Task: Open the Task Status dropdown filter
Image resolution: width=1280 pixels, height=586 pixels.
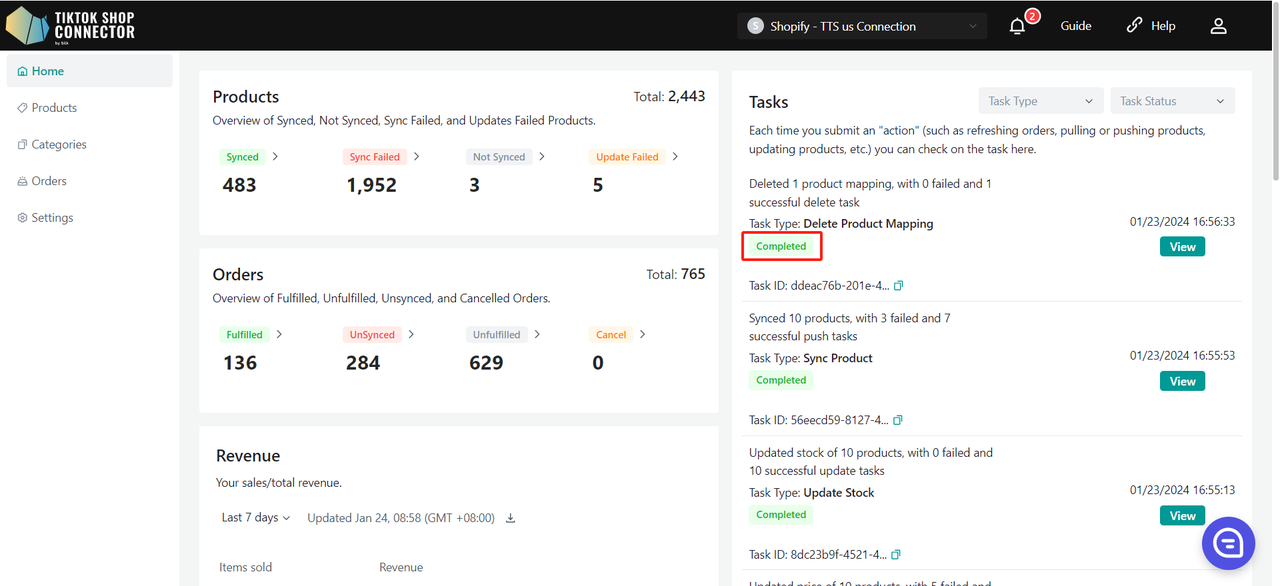Action: (x=1172, y=101)
